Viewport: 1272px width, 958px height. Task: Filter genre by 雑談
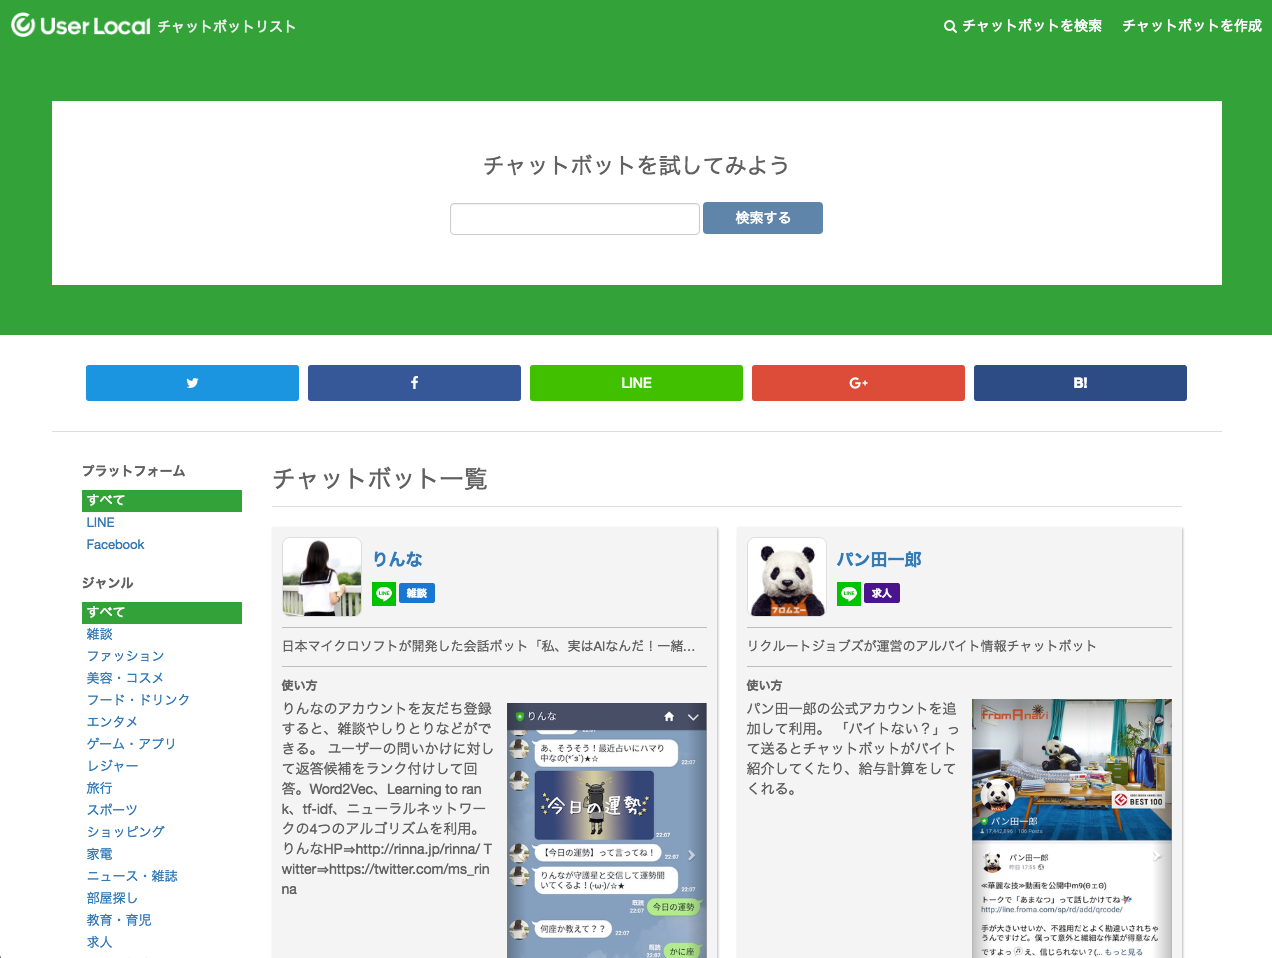(x=100, y=634)
